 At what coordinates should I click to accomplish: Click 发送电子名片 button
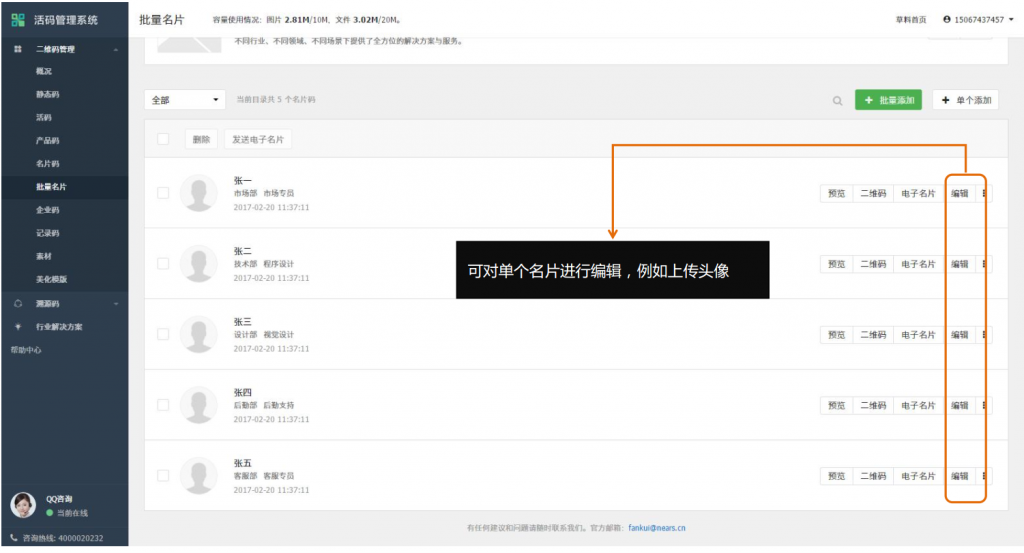258,139
